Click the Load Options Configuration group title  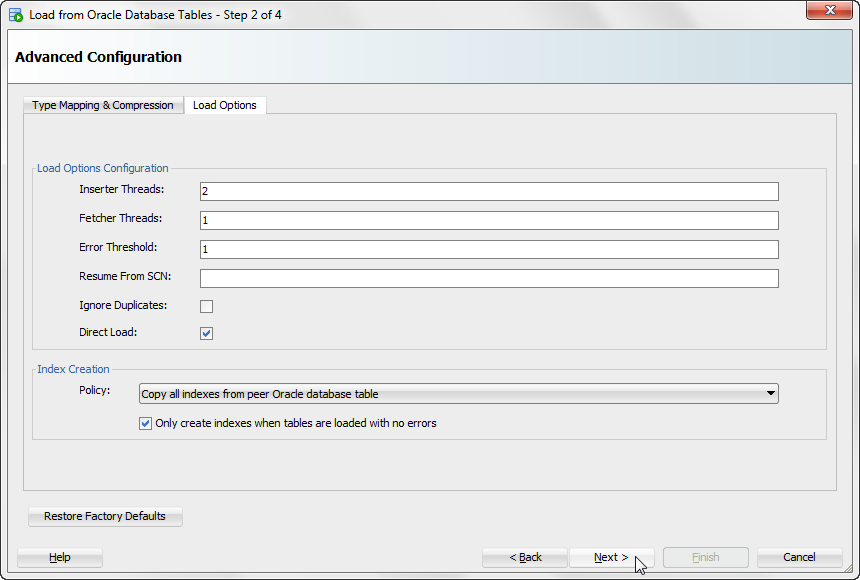pos(103,168)
